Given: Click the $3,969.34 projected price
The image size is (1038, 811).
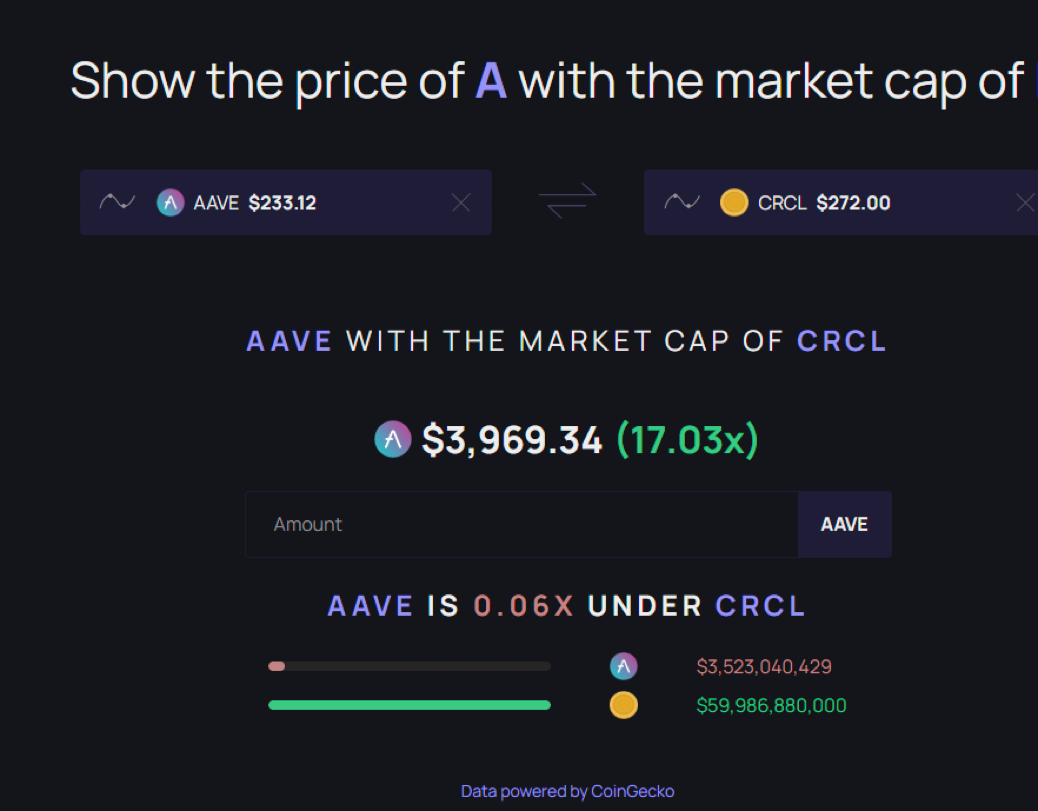Looking at the screenshot, I should pos(512,439).
